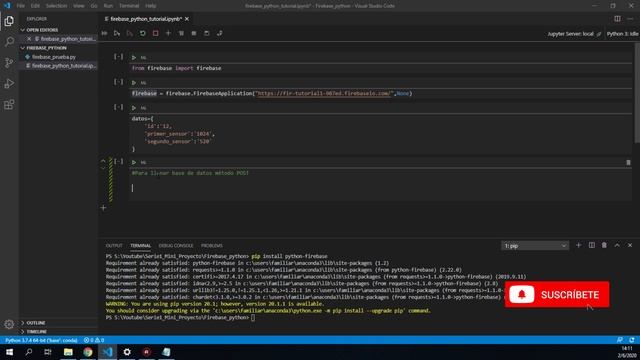Split the terminal panel
This screenshot has height=360, width=640.
tap(591, 245)
